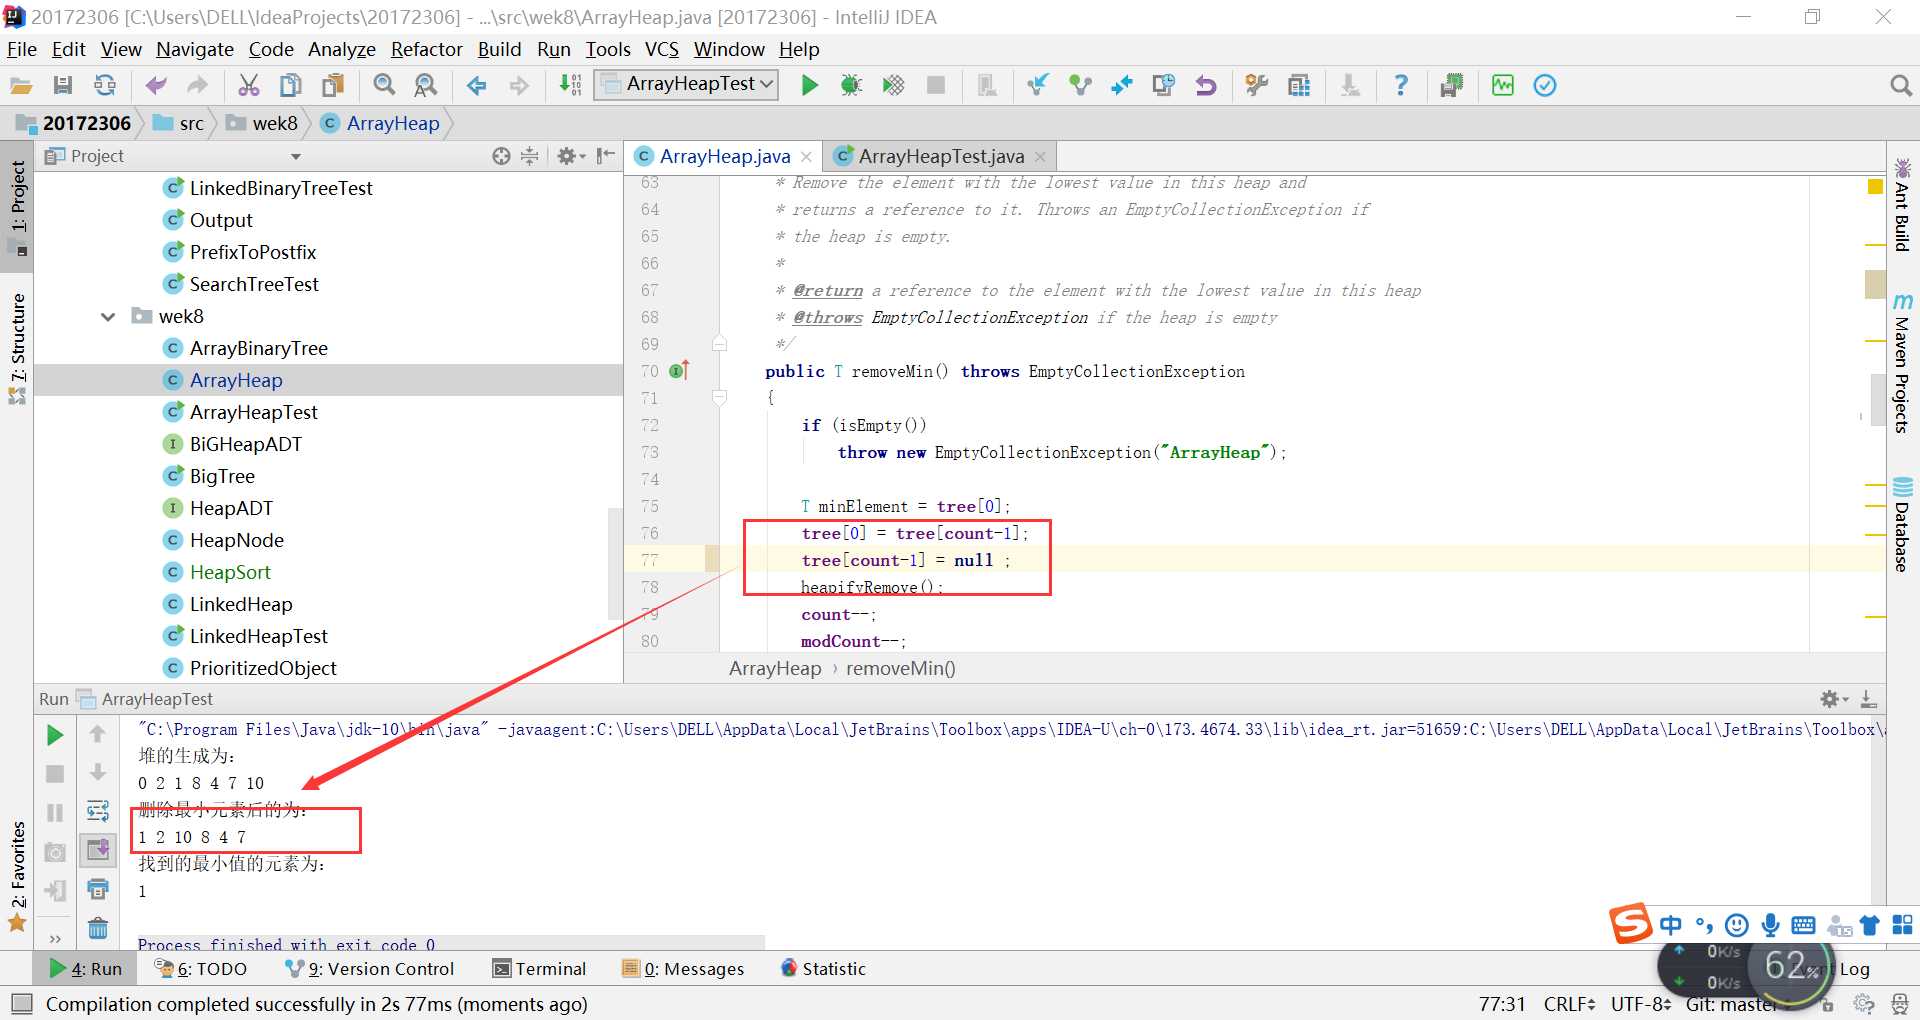Run ArrayHeapTest with green play icon
Viewport: 1920px width, 1020px height.
810,86
